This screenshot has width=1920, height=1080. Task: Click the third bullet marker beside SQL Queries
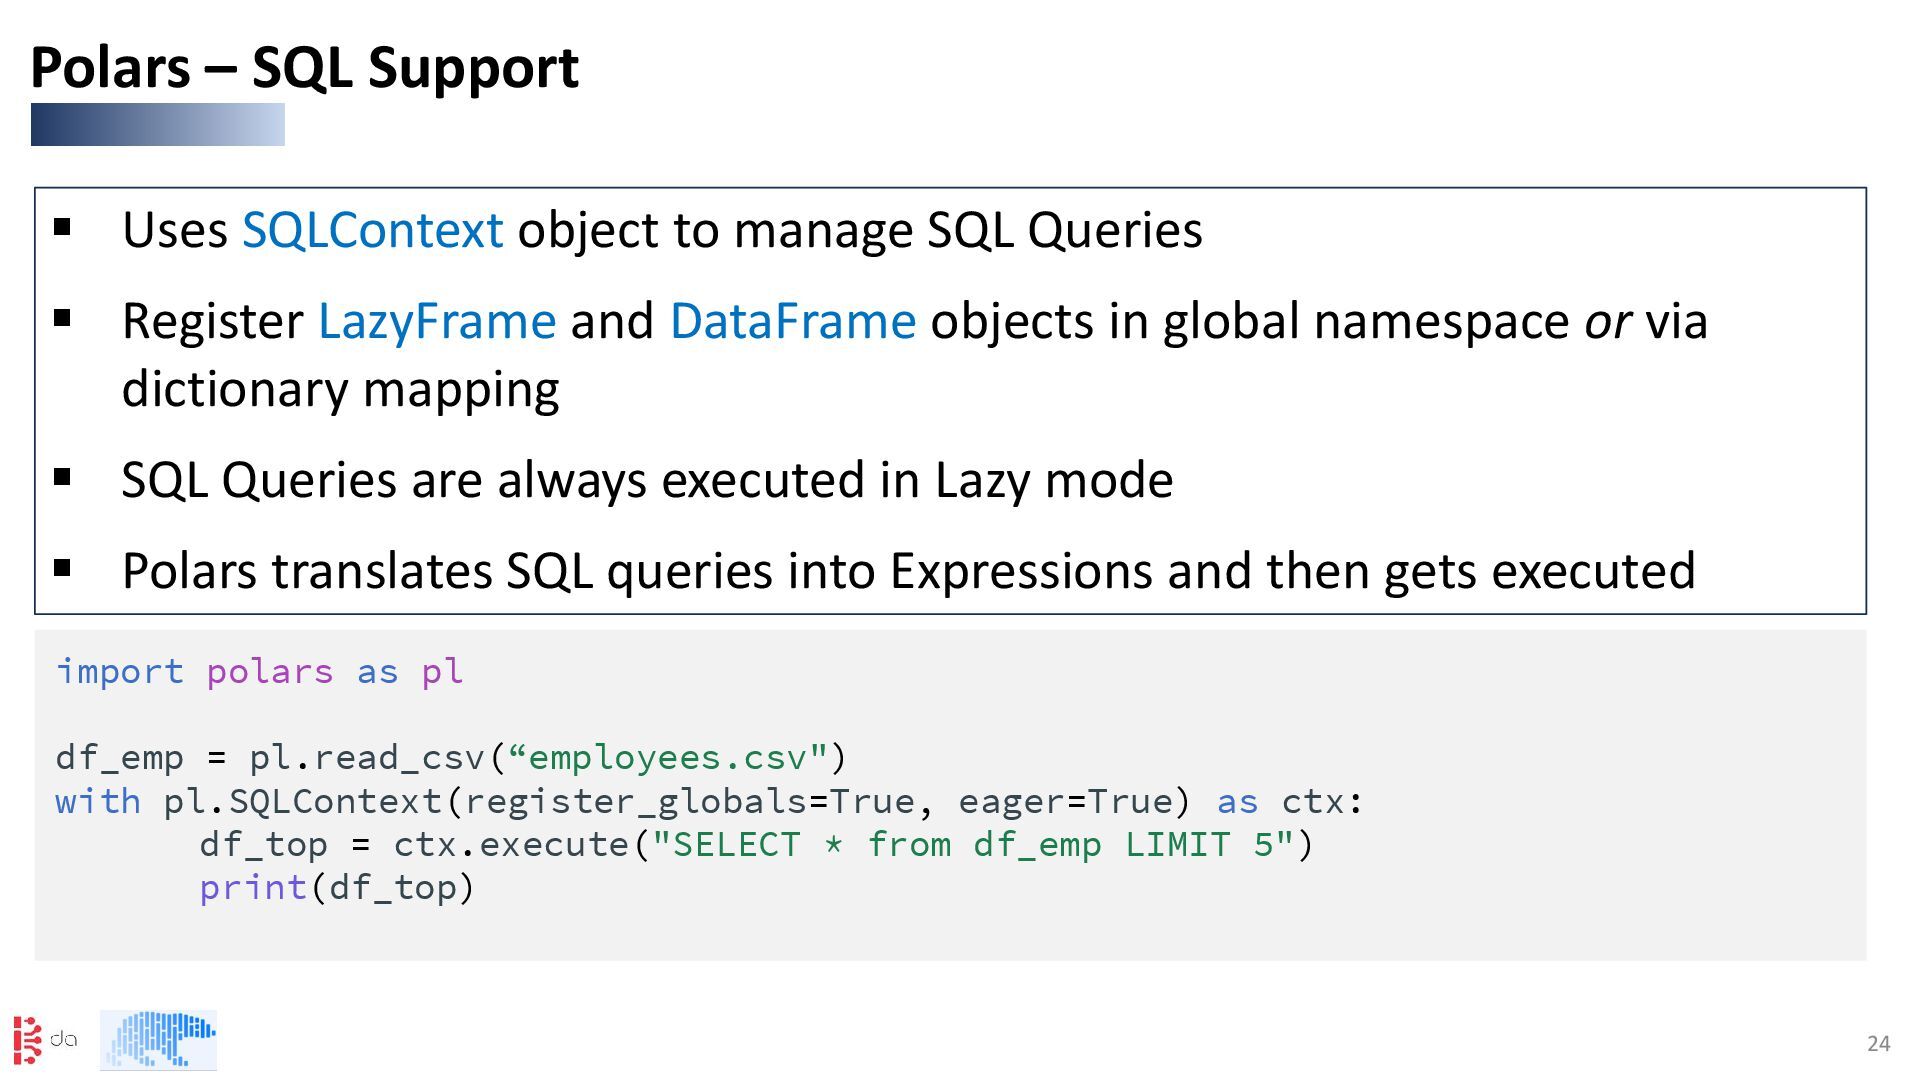(x=63, y=477)
